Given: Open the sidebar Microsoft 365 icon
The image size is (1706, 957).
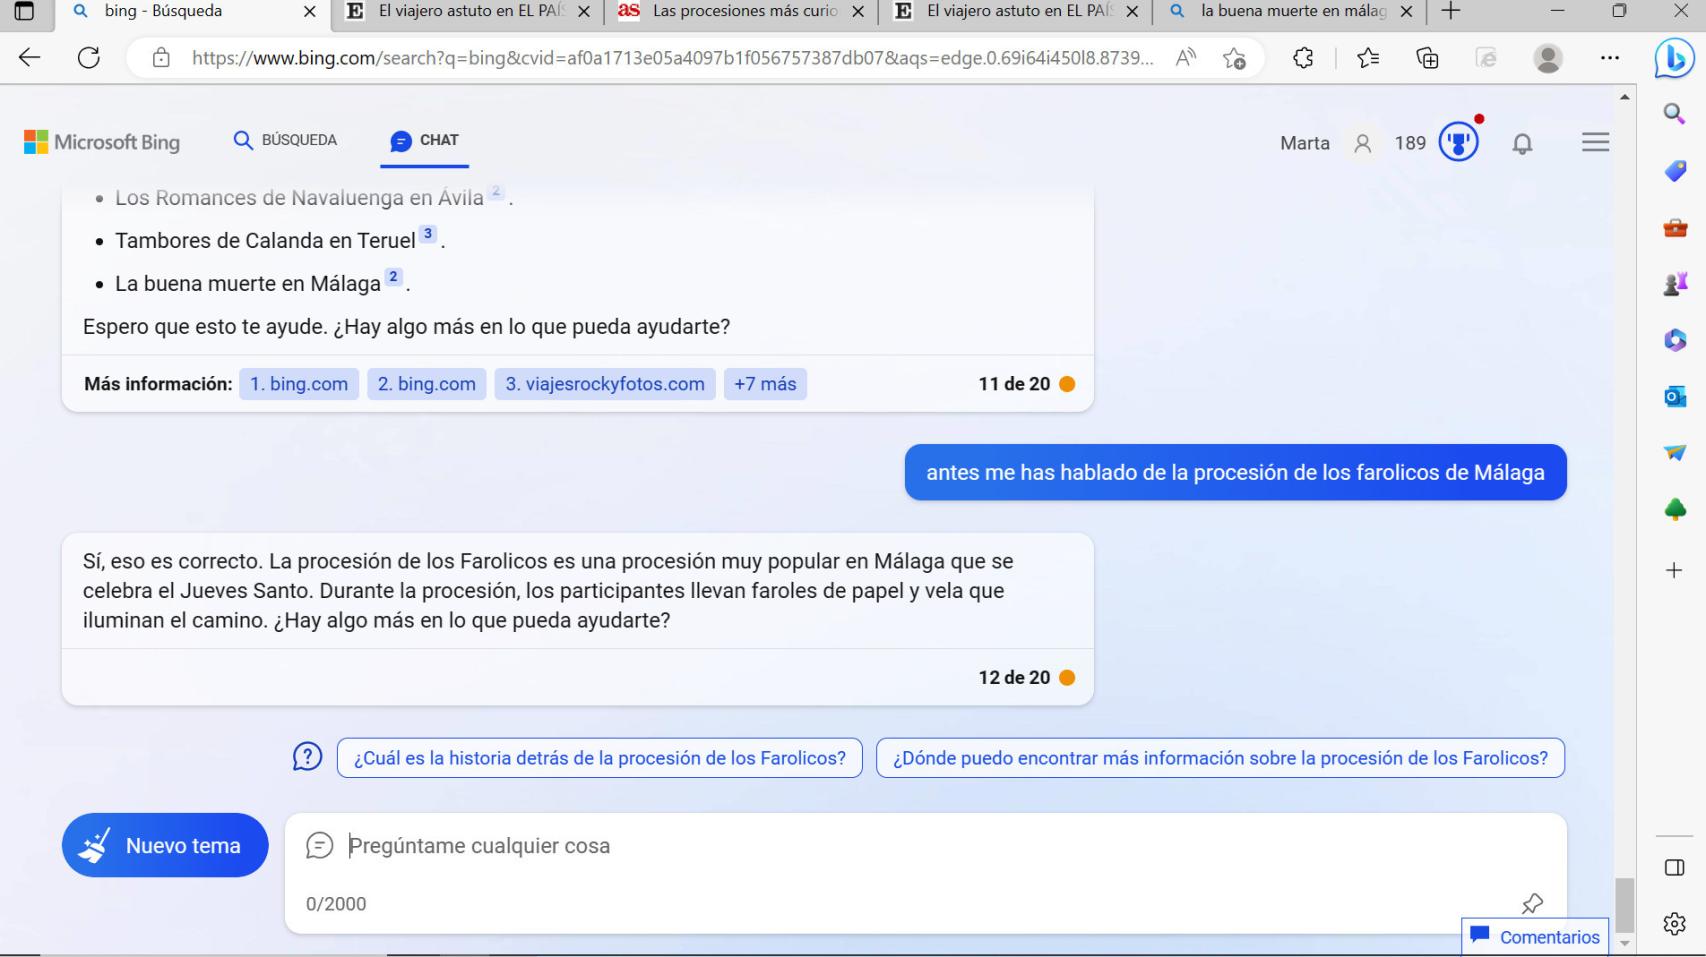Looking at the screenshot, I should click(x=1674, y=340).
